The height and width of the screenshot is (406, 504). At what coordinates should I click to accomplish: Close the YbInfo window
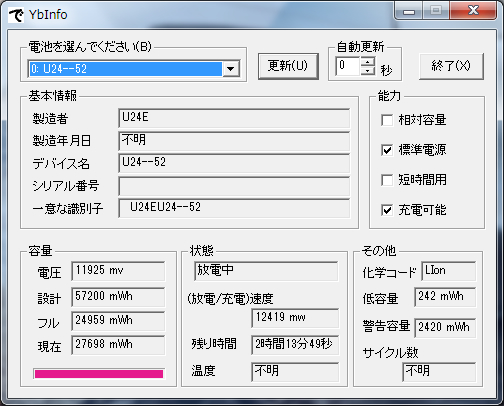tap(473, 11)
